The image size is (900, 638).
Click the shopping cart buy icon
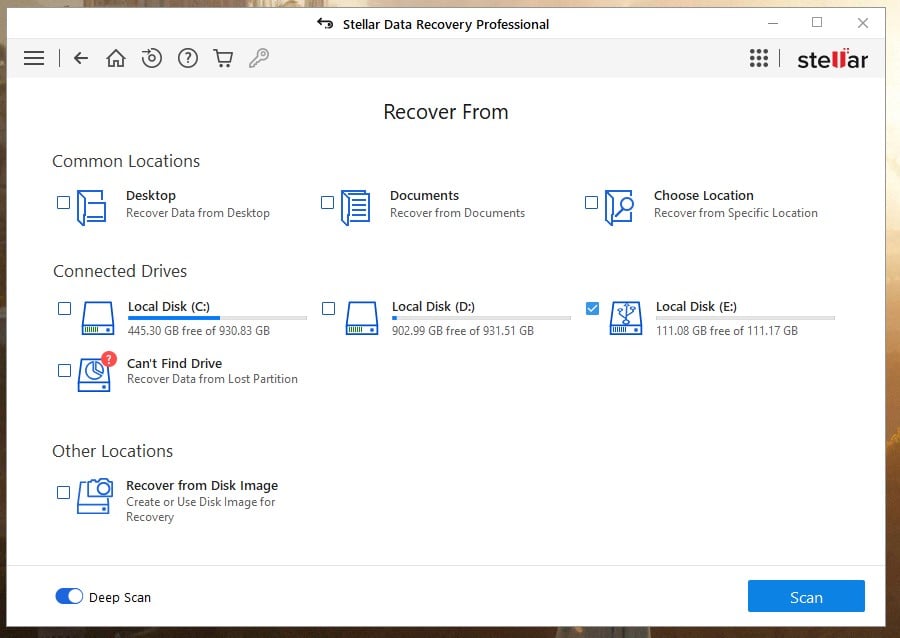coord(223,58)
